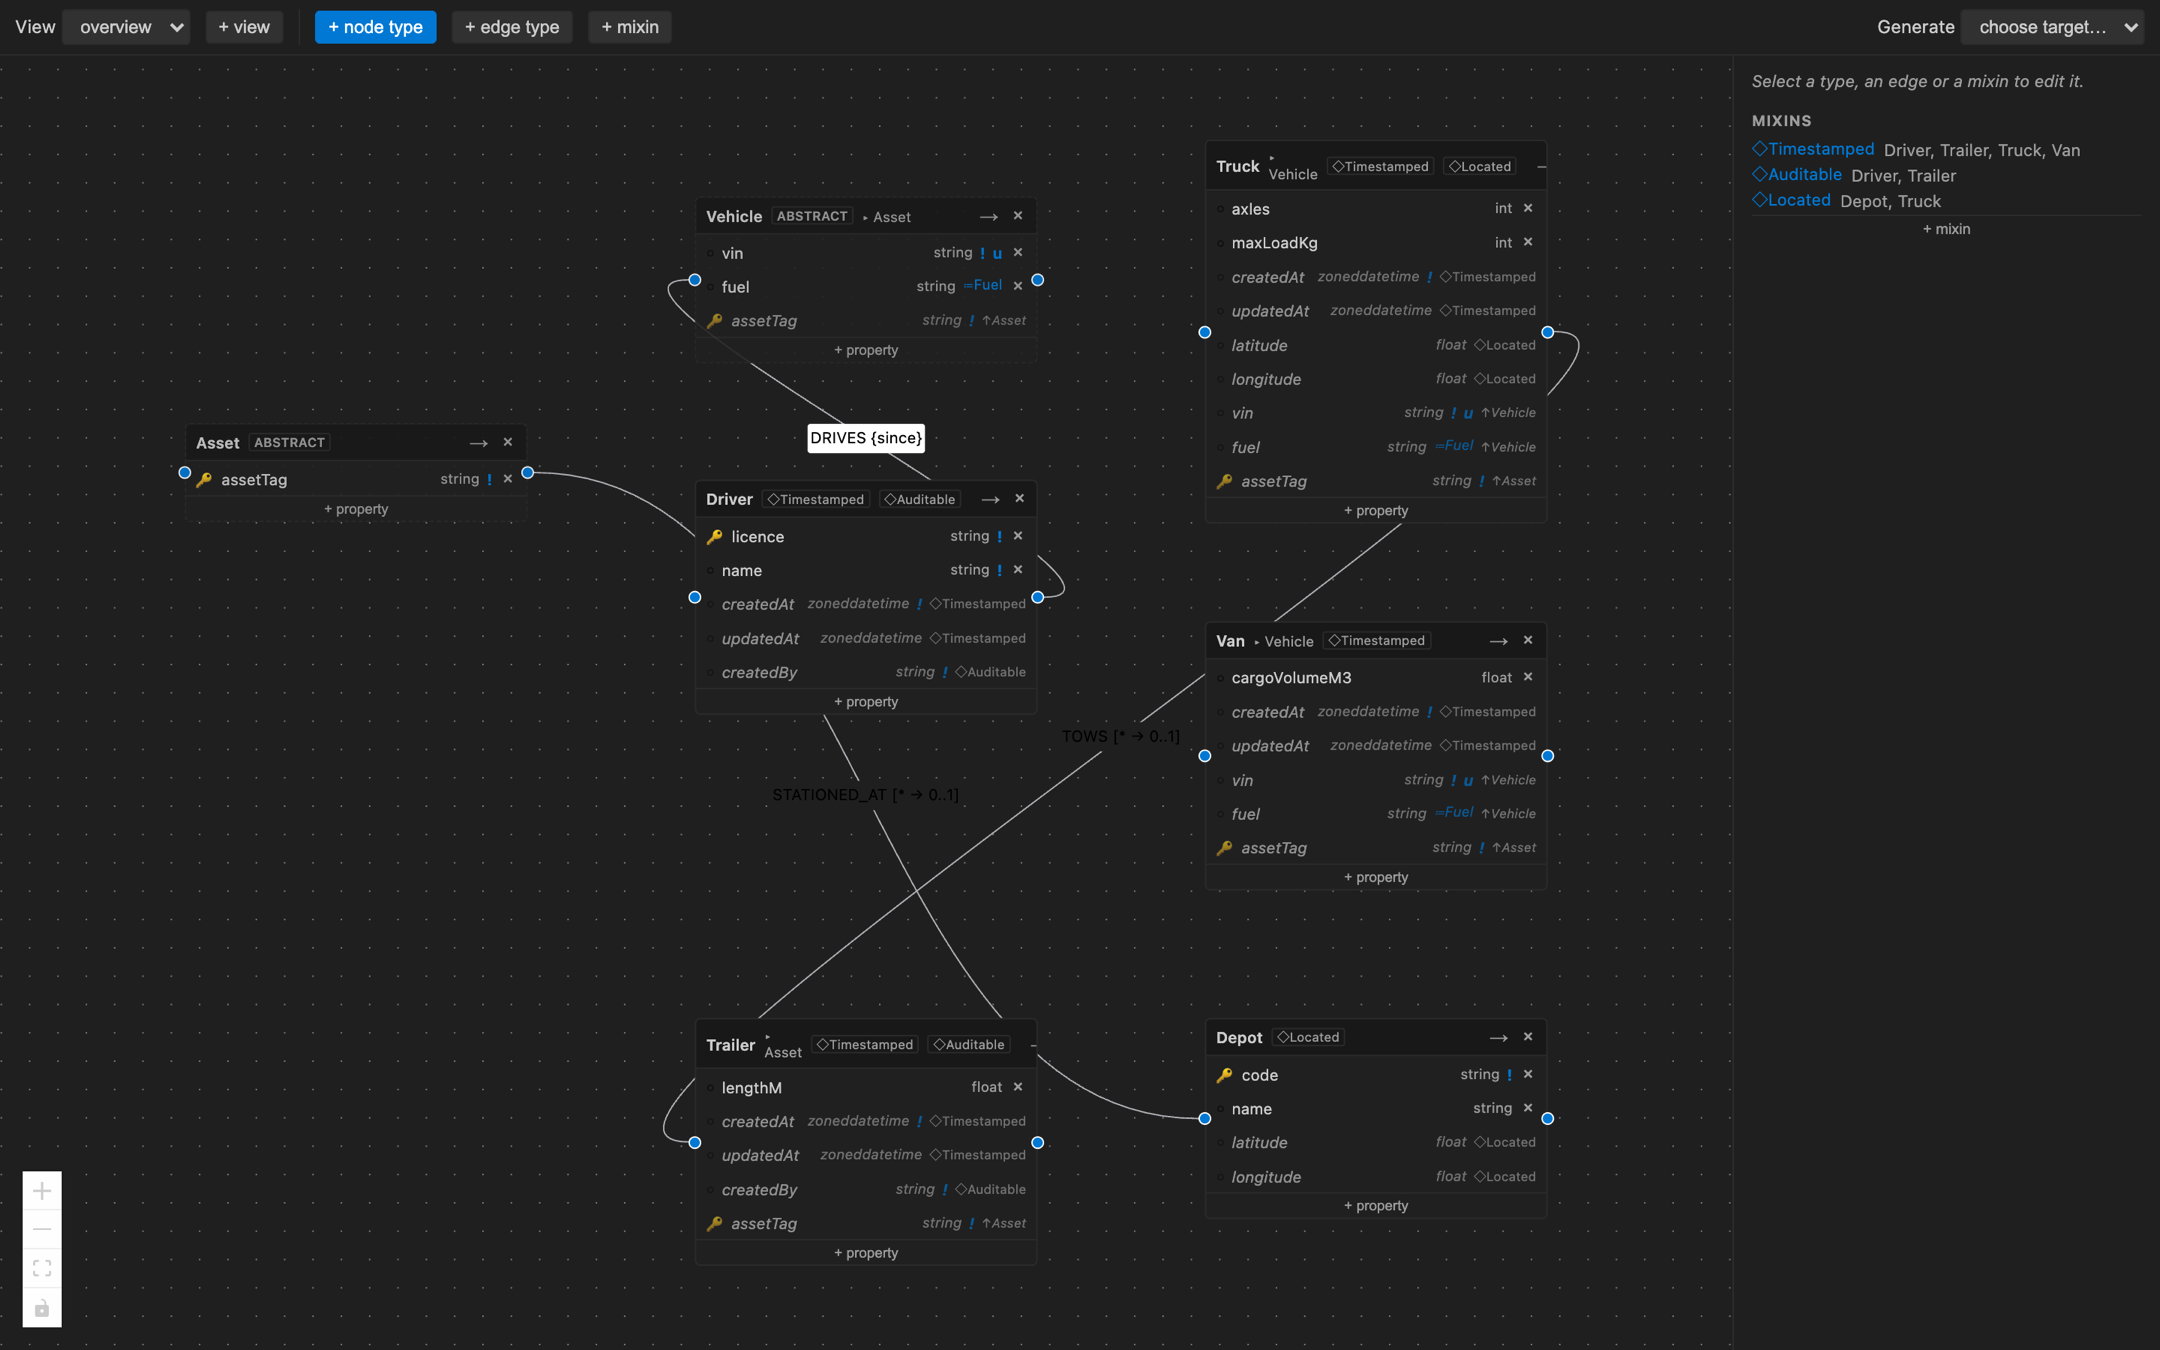Click the ABSTRACT badge on Asset
Screen dimensions: 2160x1350
click(x=289, y=442)
